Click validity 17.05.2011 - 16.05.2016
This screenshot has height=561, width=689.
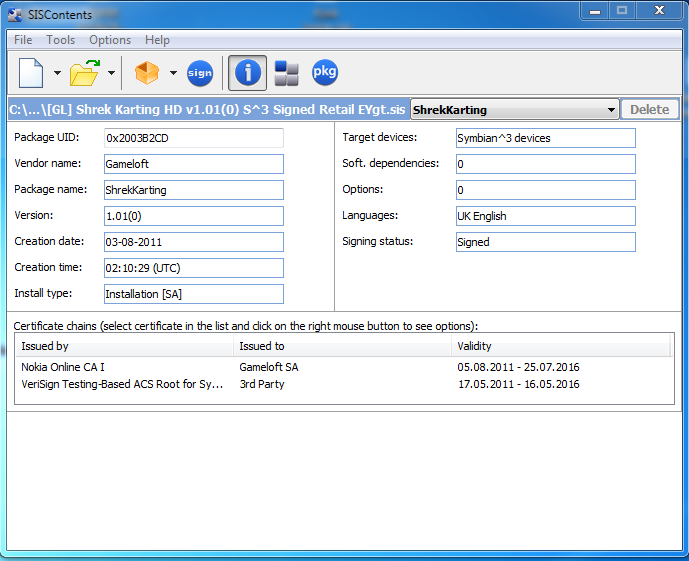coord(519,384)
